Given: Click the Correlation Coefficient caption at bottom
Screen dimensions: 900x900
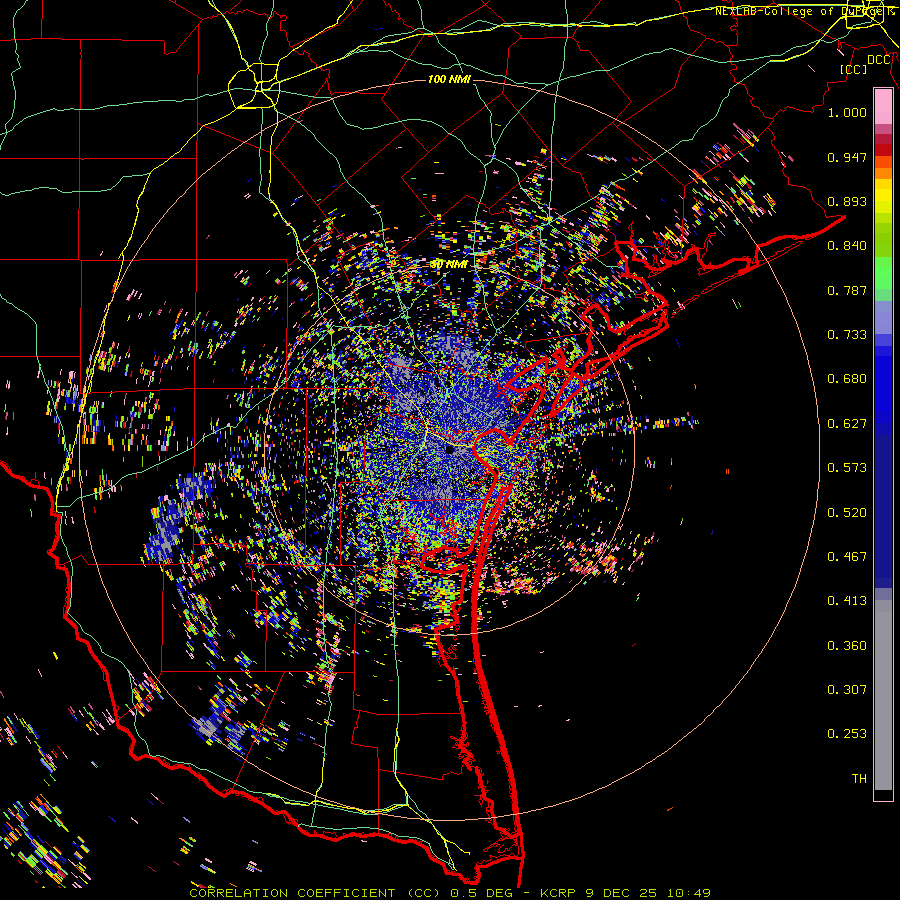Looking at the screenshot, I should (x=449, y=893).
